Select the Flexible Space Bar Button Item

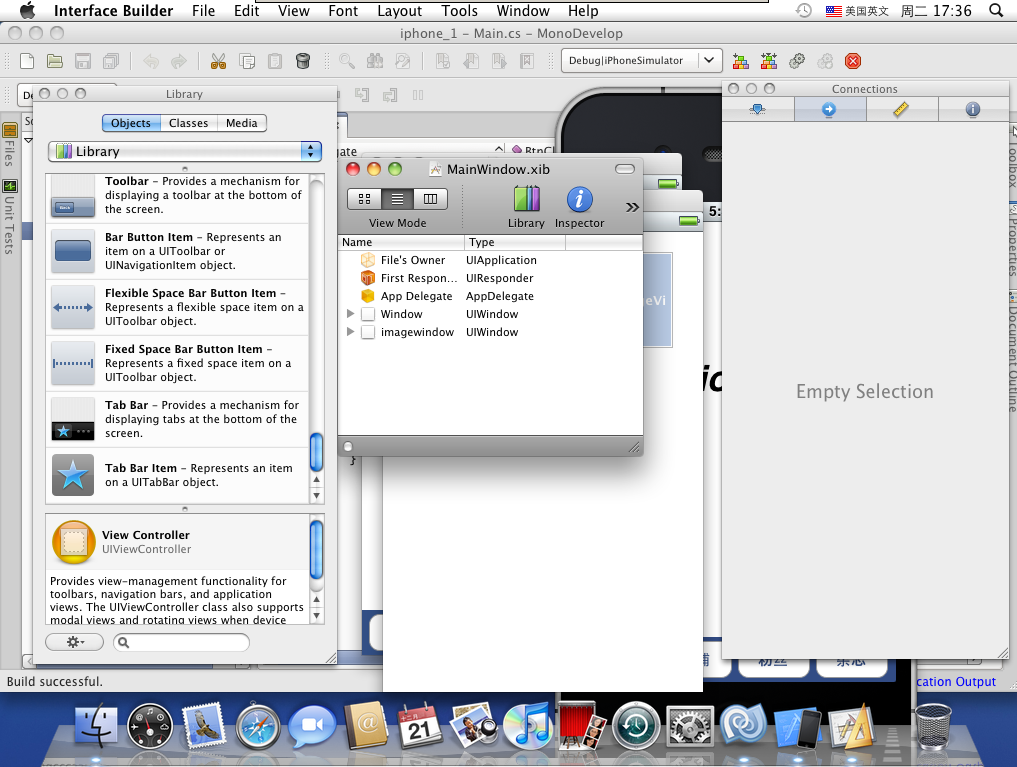[x=177, y=307]
